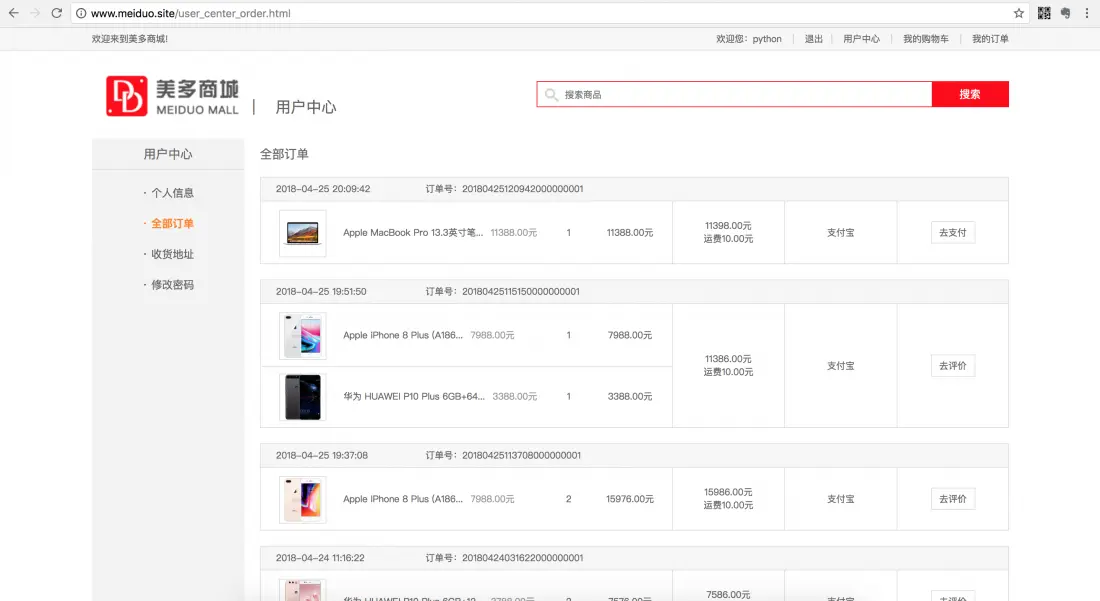This screenshot has height=601, width=1100.
Task: Reload the page with the refresh icon
Action: click(57, 13)
